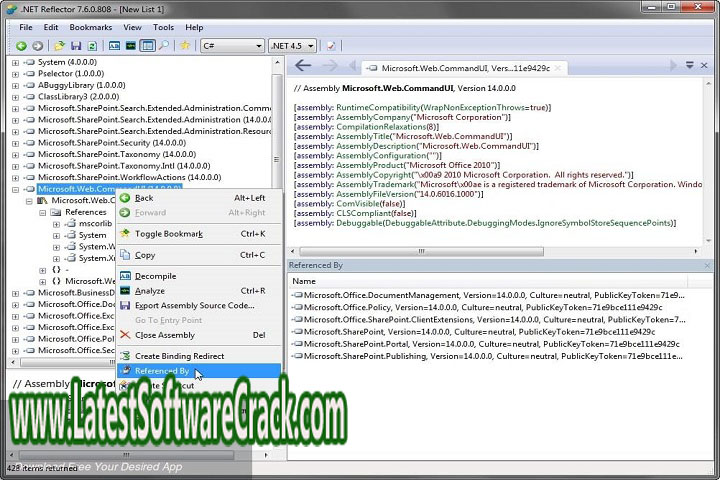Choose Create Binding Redirect
The height and width of the screenshot is (480, 720).
(x=199, y=356)
